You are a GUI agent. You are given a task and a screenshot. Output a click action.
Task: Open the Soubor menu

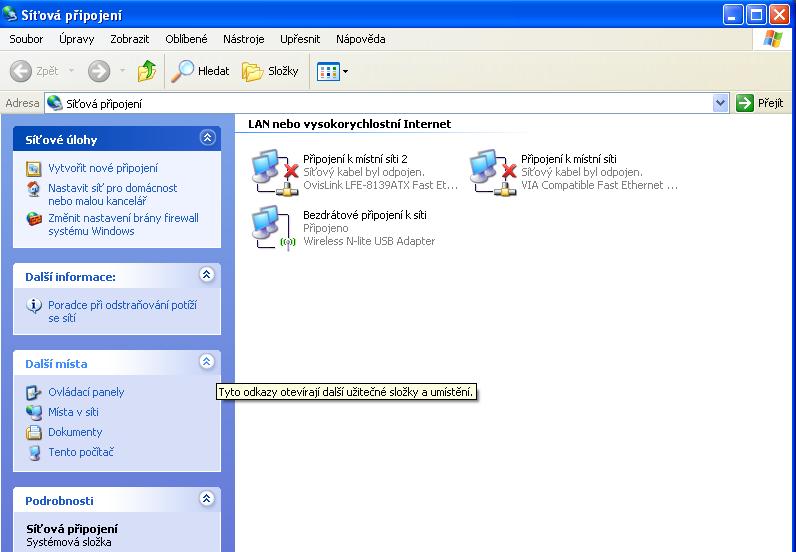tap(26, 39)
